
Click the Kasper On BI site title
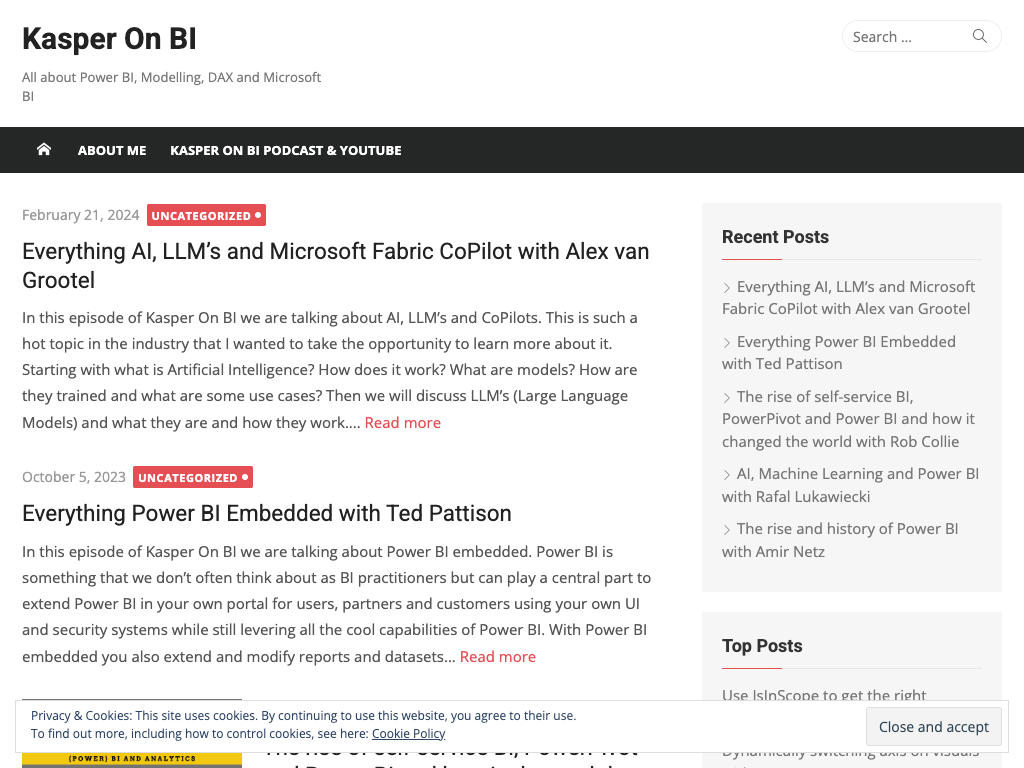tap(109, 39)
